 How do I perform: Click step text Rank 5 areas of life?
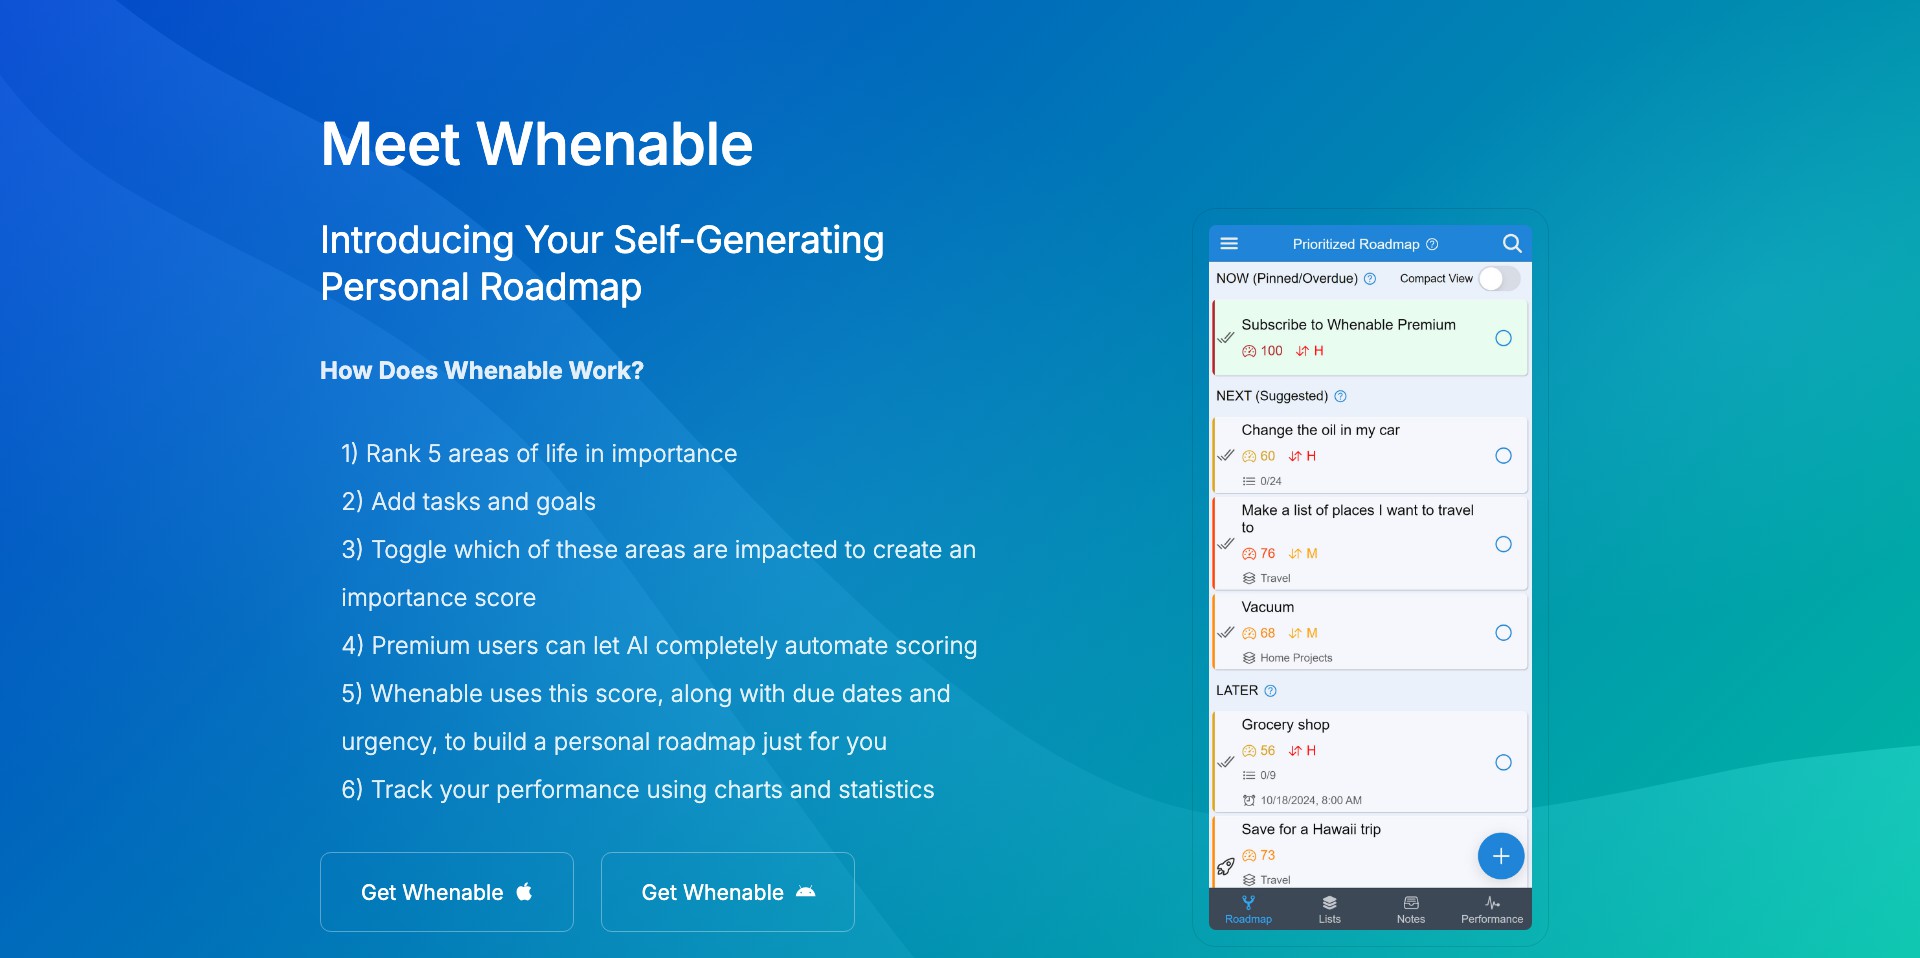(540, 454)
